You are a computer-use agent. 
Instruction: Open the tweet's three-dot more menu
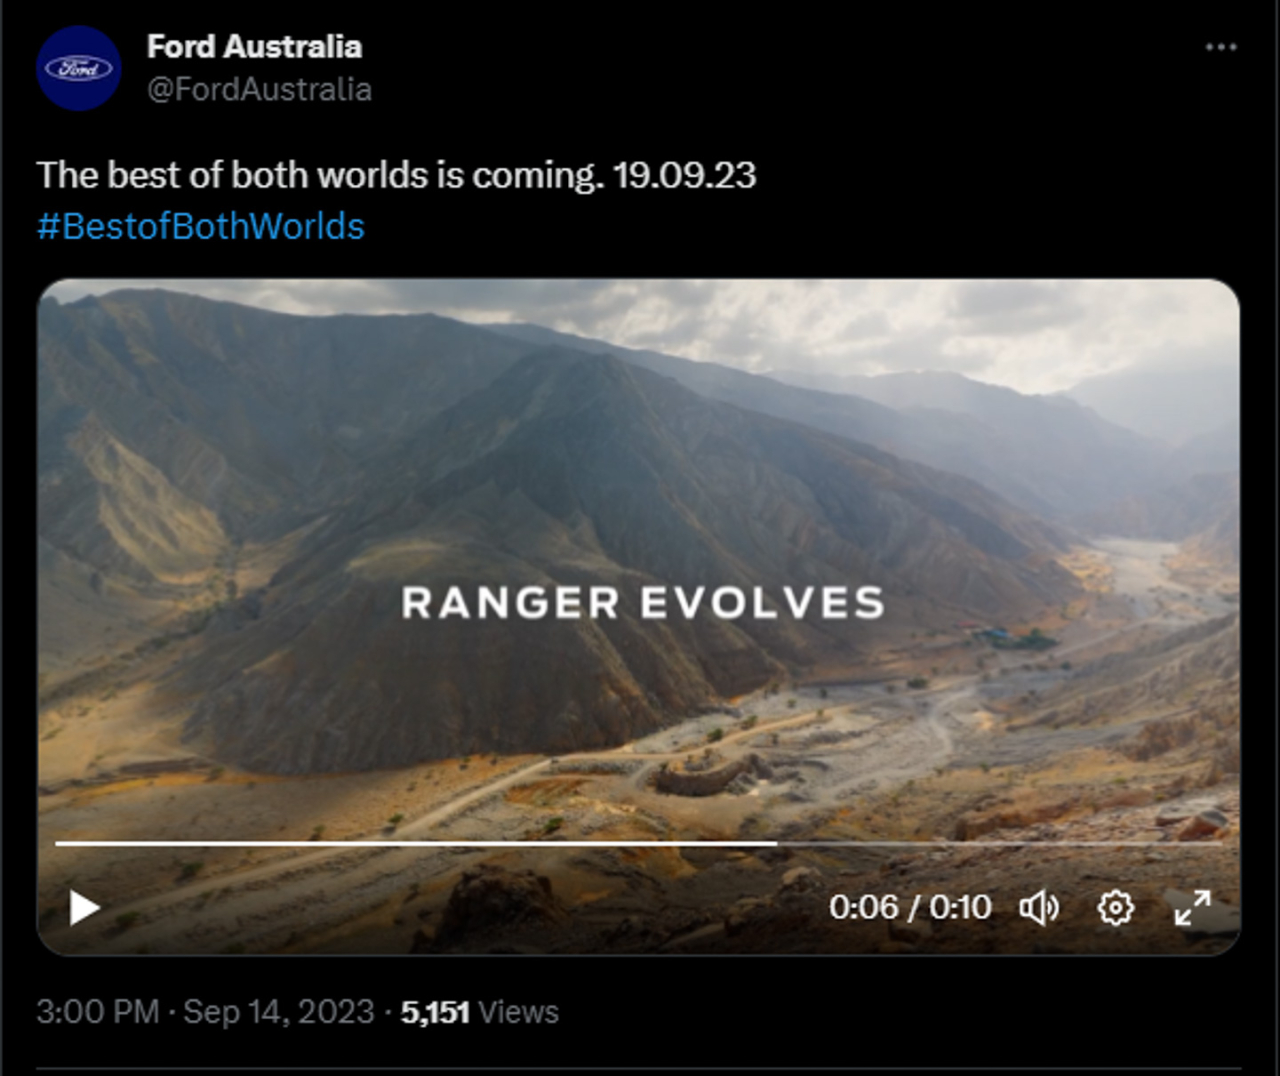pos(1221,47)
